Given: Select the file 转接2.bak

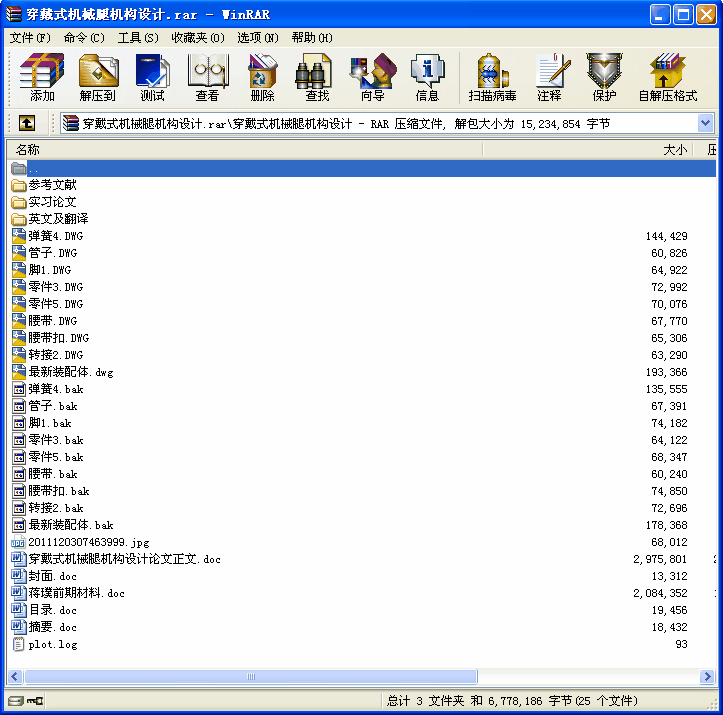Looking at the screenshot, I should click(x=47, y=508).
